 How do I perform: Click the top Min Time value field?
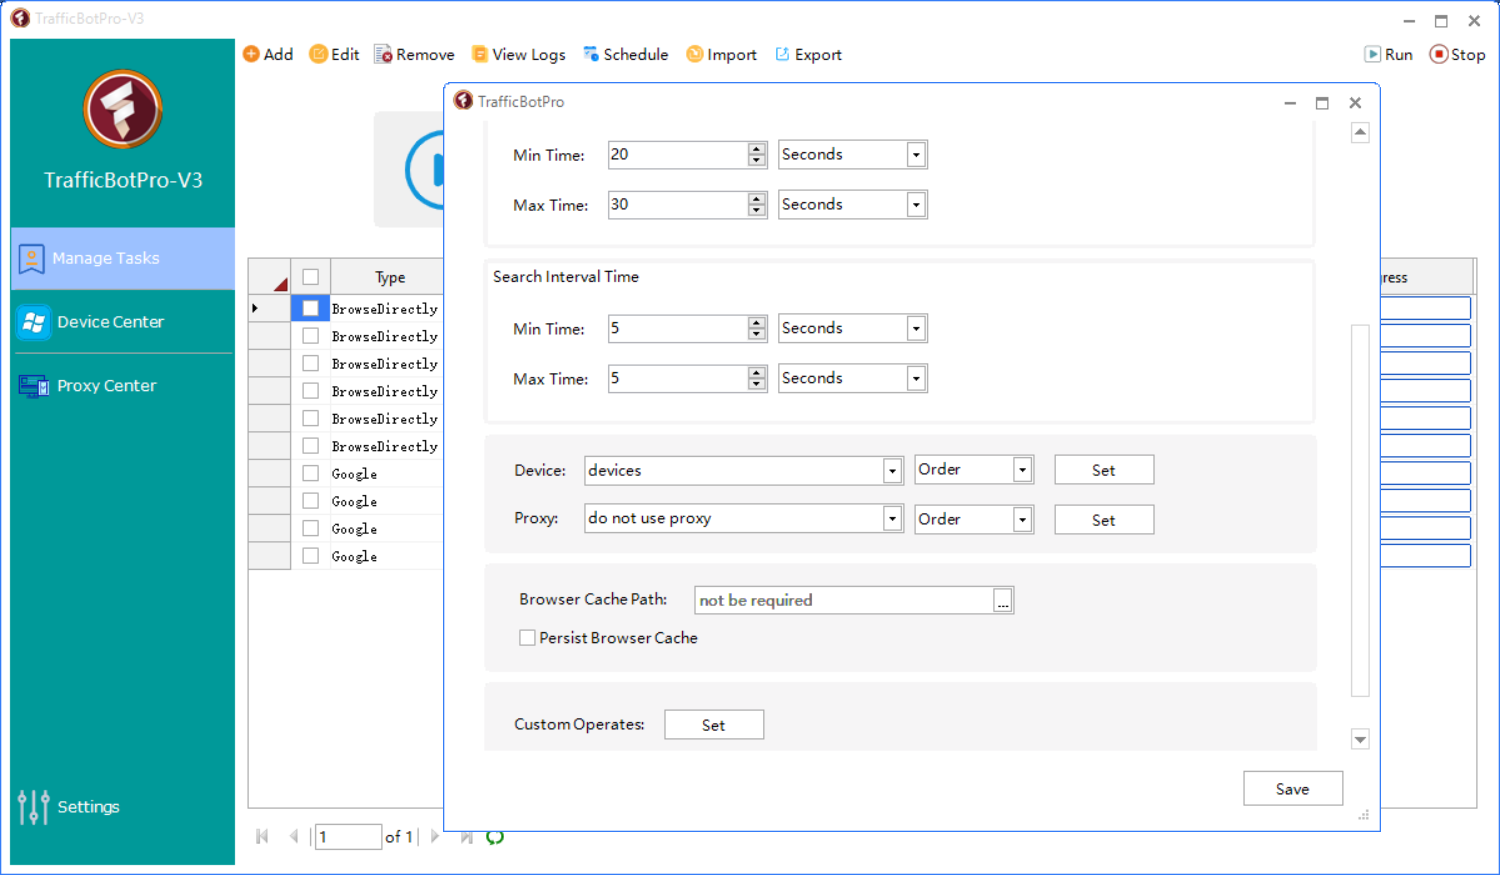[x=677, y=154]
